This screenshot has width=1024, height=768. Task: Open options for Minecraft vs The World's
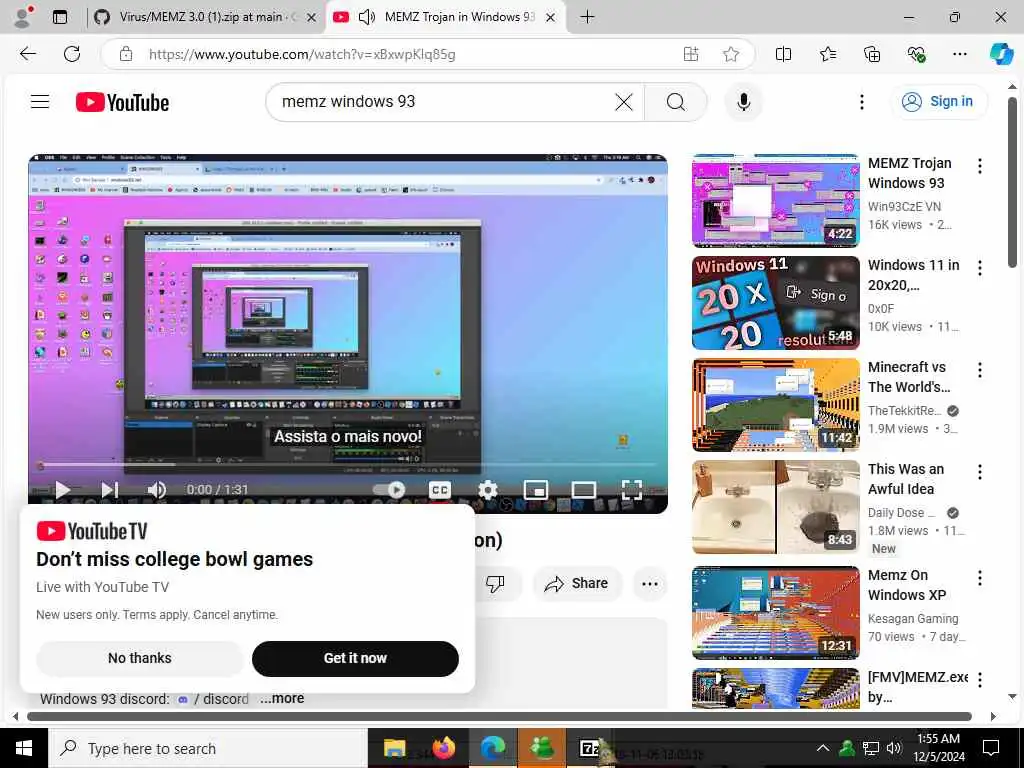[x=980, y=370]
